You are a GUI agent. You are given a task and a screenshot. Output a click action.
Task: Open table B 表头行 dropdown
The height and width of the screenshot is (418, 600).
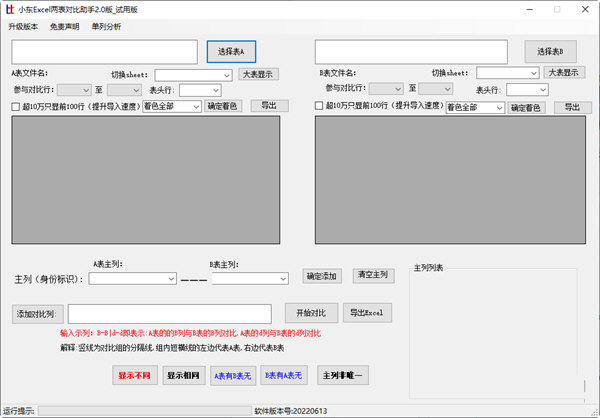click(x=527, y=90)
